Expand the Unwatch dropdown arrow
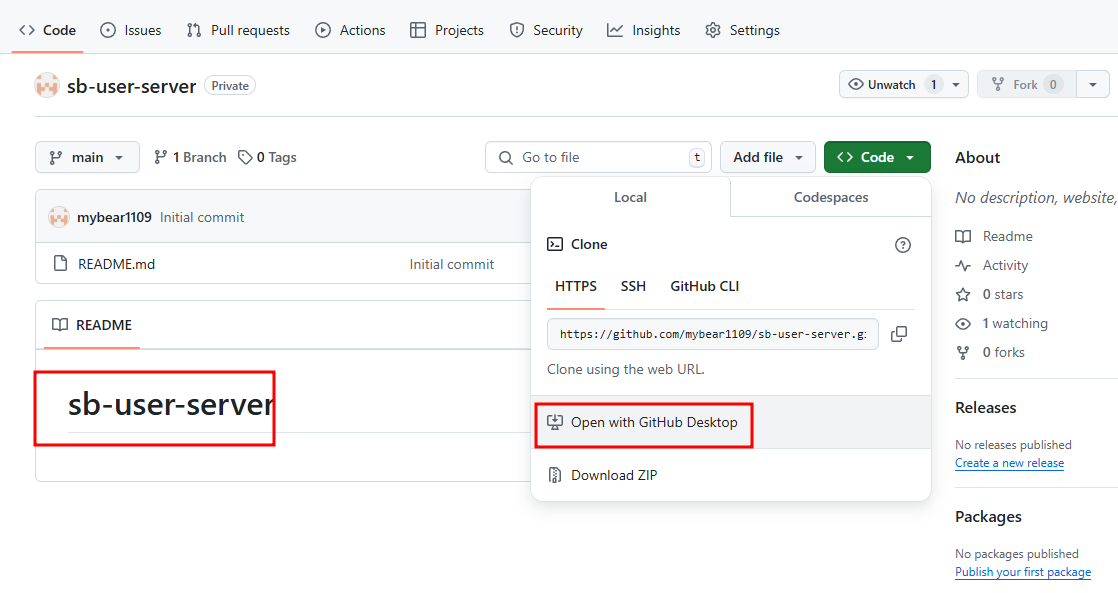 [956, 84]
